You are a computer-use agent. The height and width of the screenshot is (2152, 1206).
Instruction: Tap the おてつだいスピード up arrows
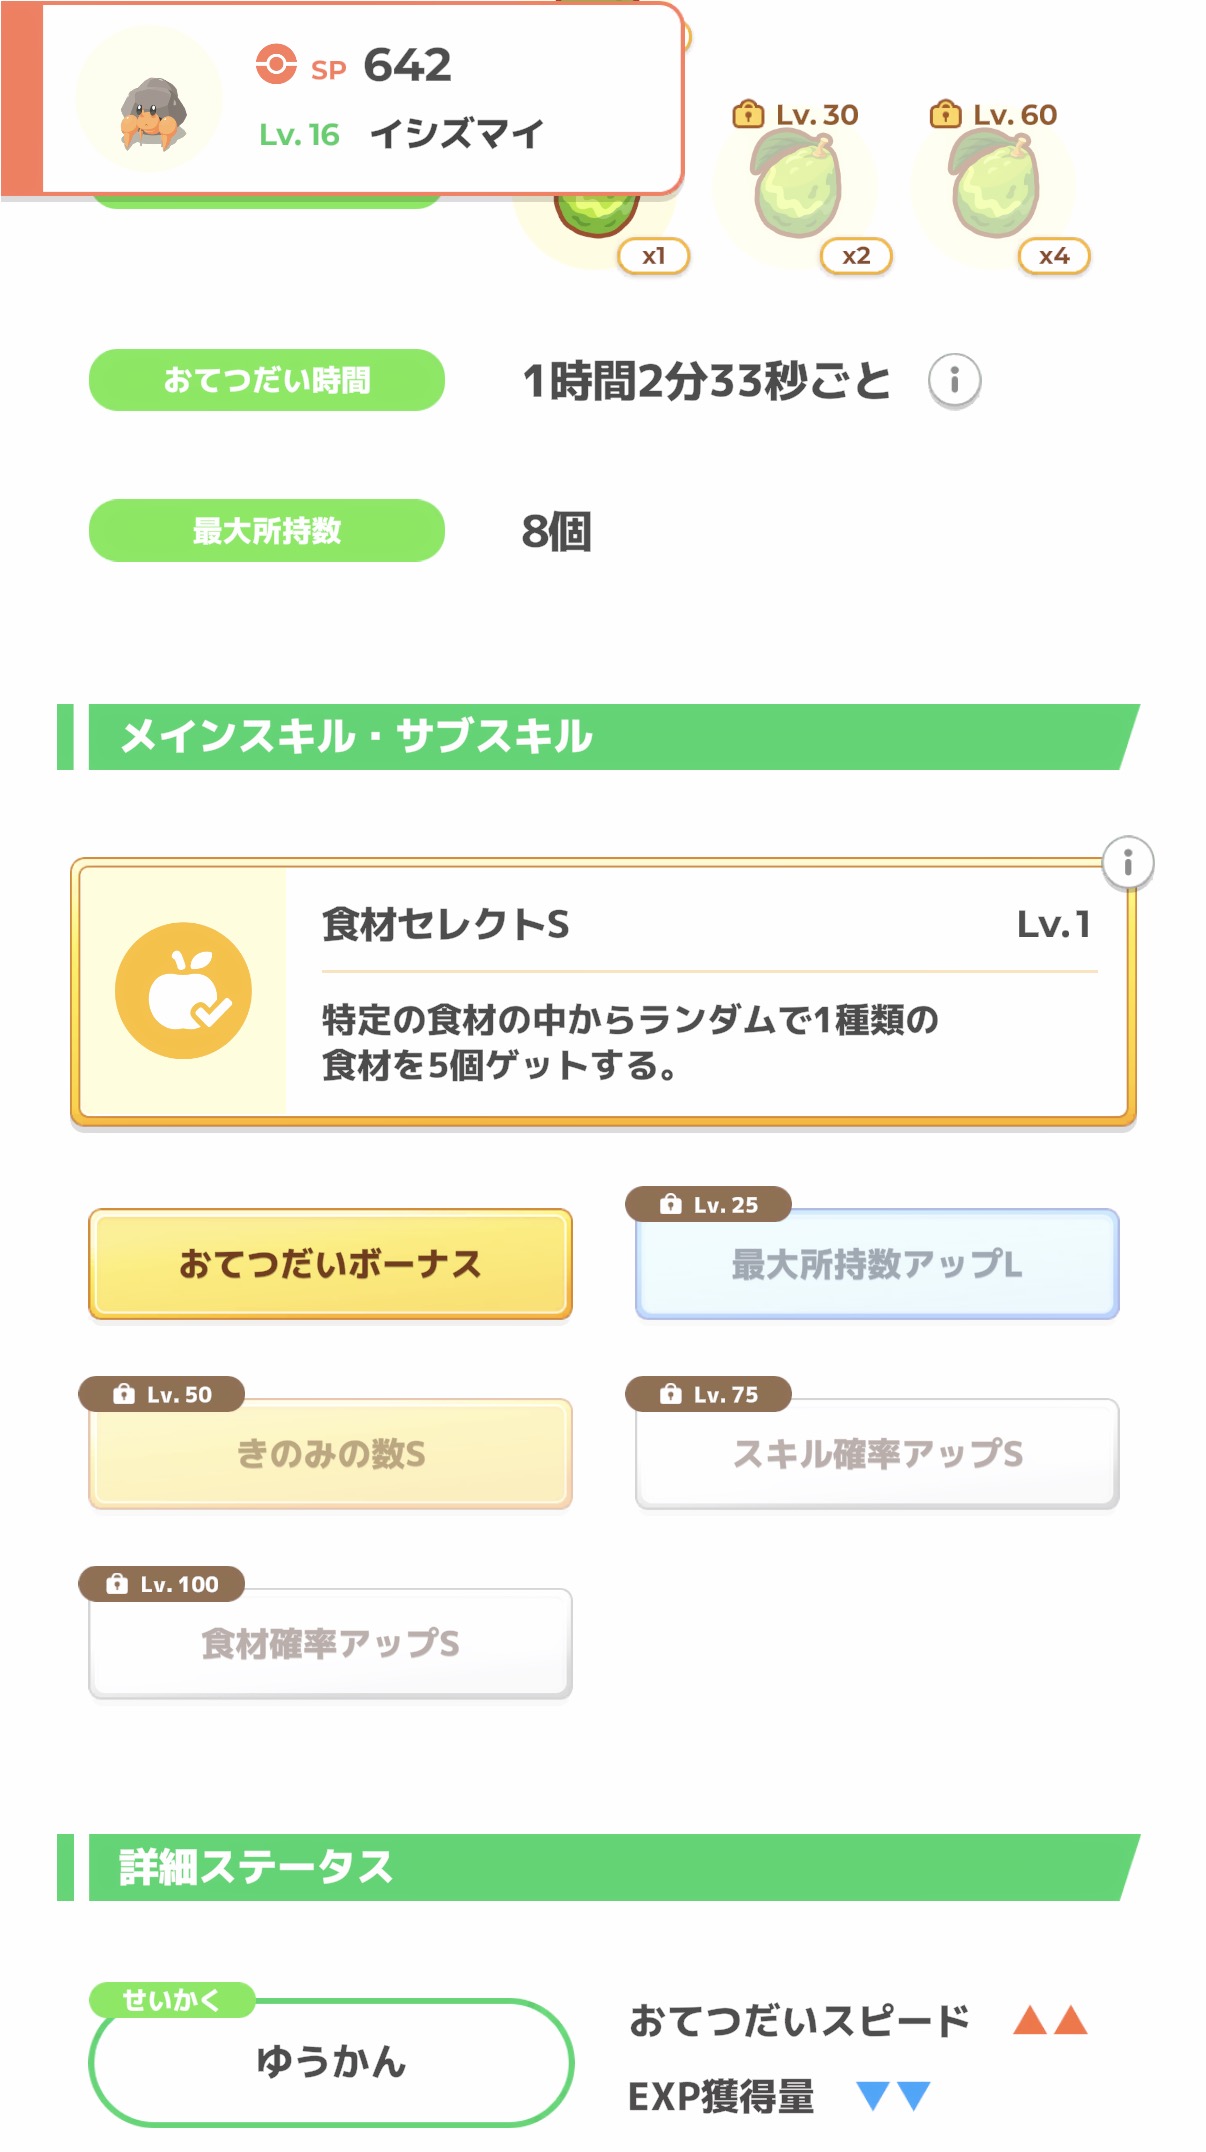[1049, 2020]
